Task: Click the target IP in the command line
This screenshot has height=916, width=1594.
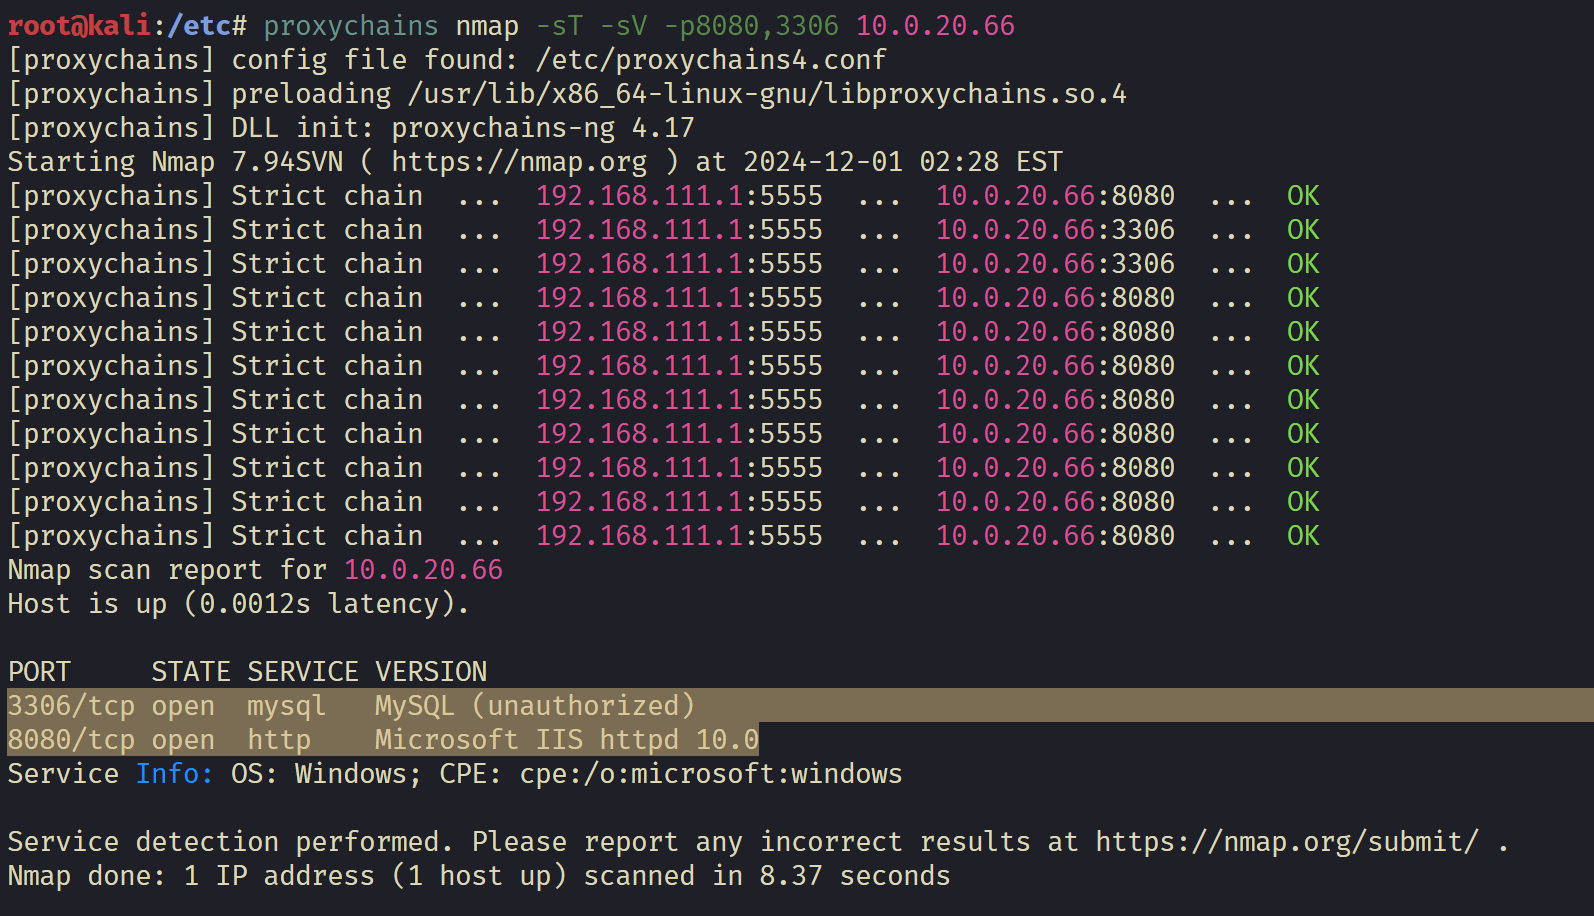Action: (935, 26)
